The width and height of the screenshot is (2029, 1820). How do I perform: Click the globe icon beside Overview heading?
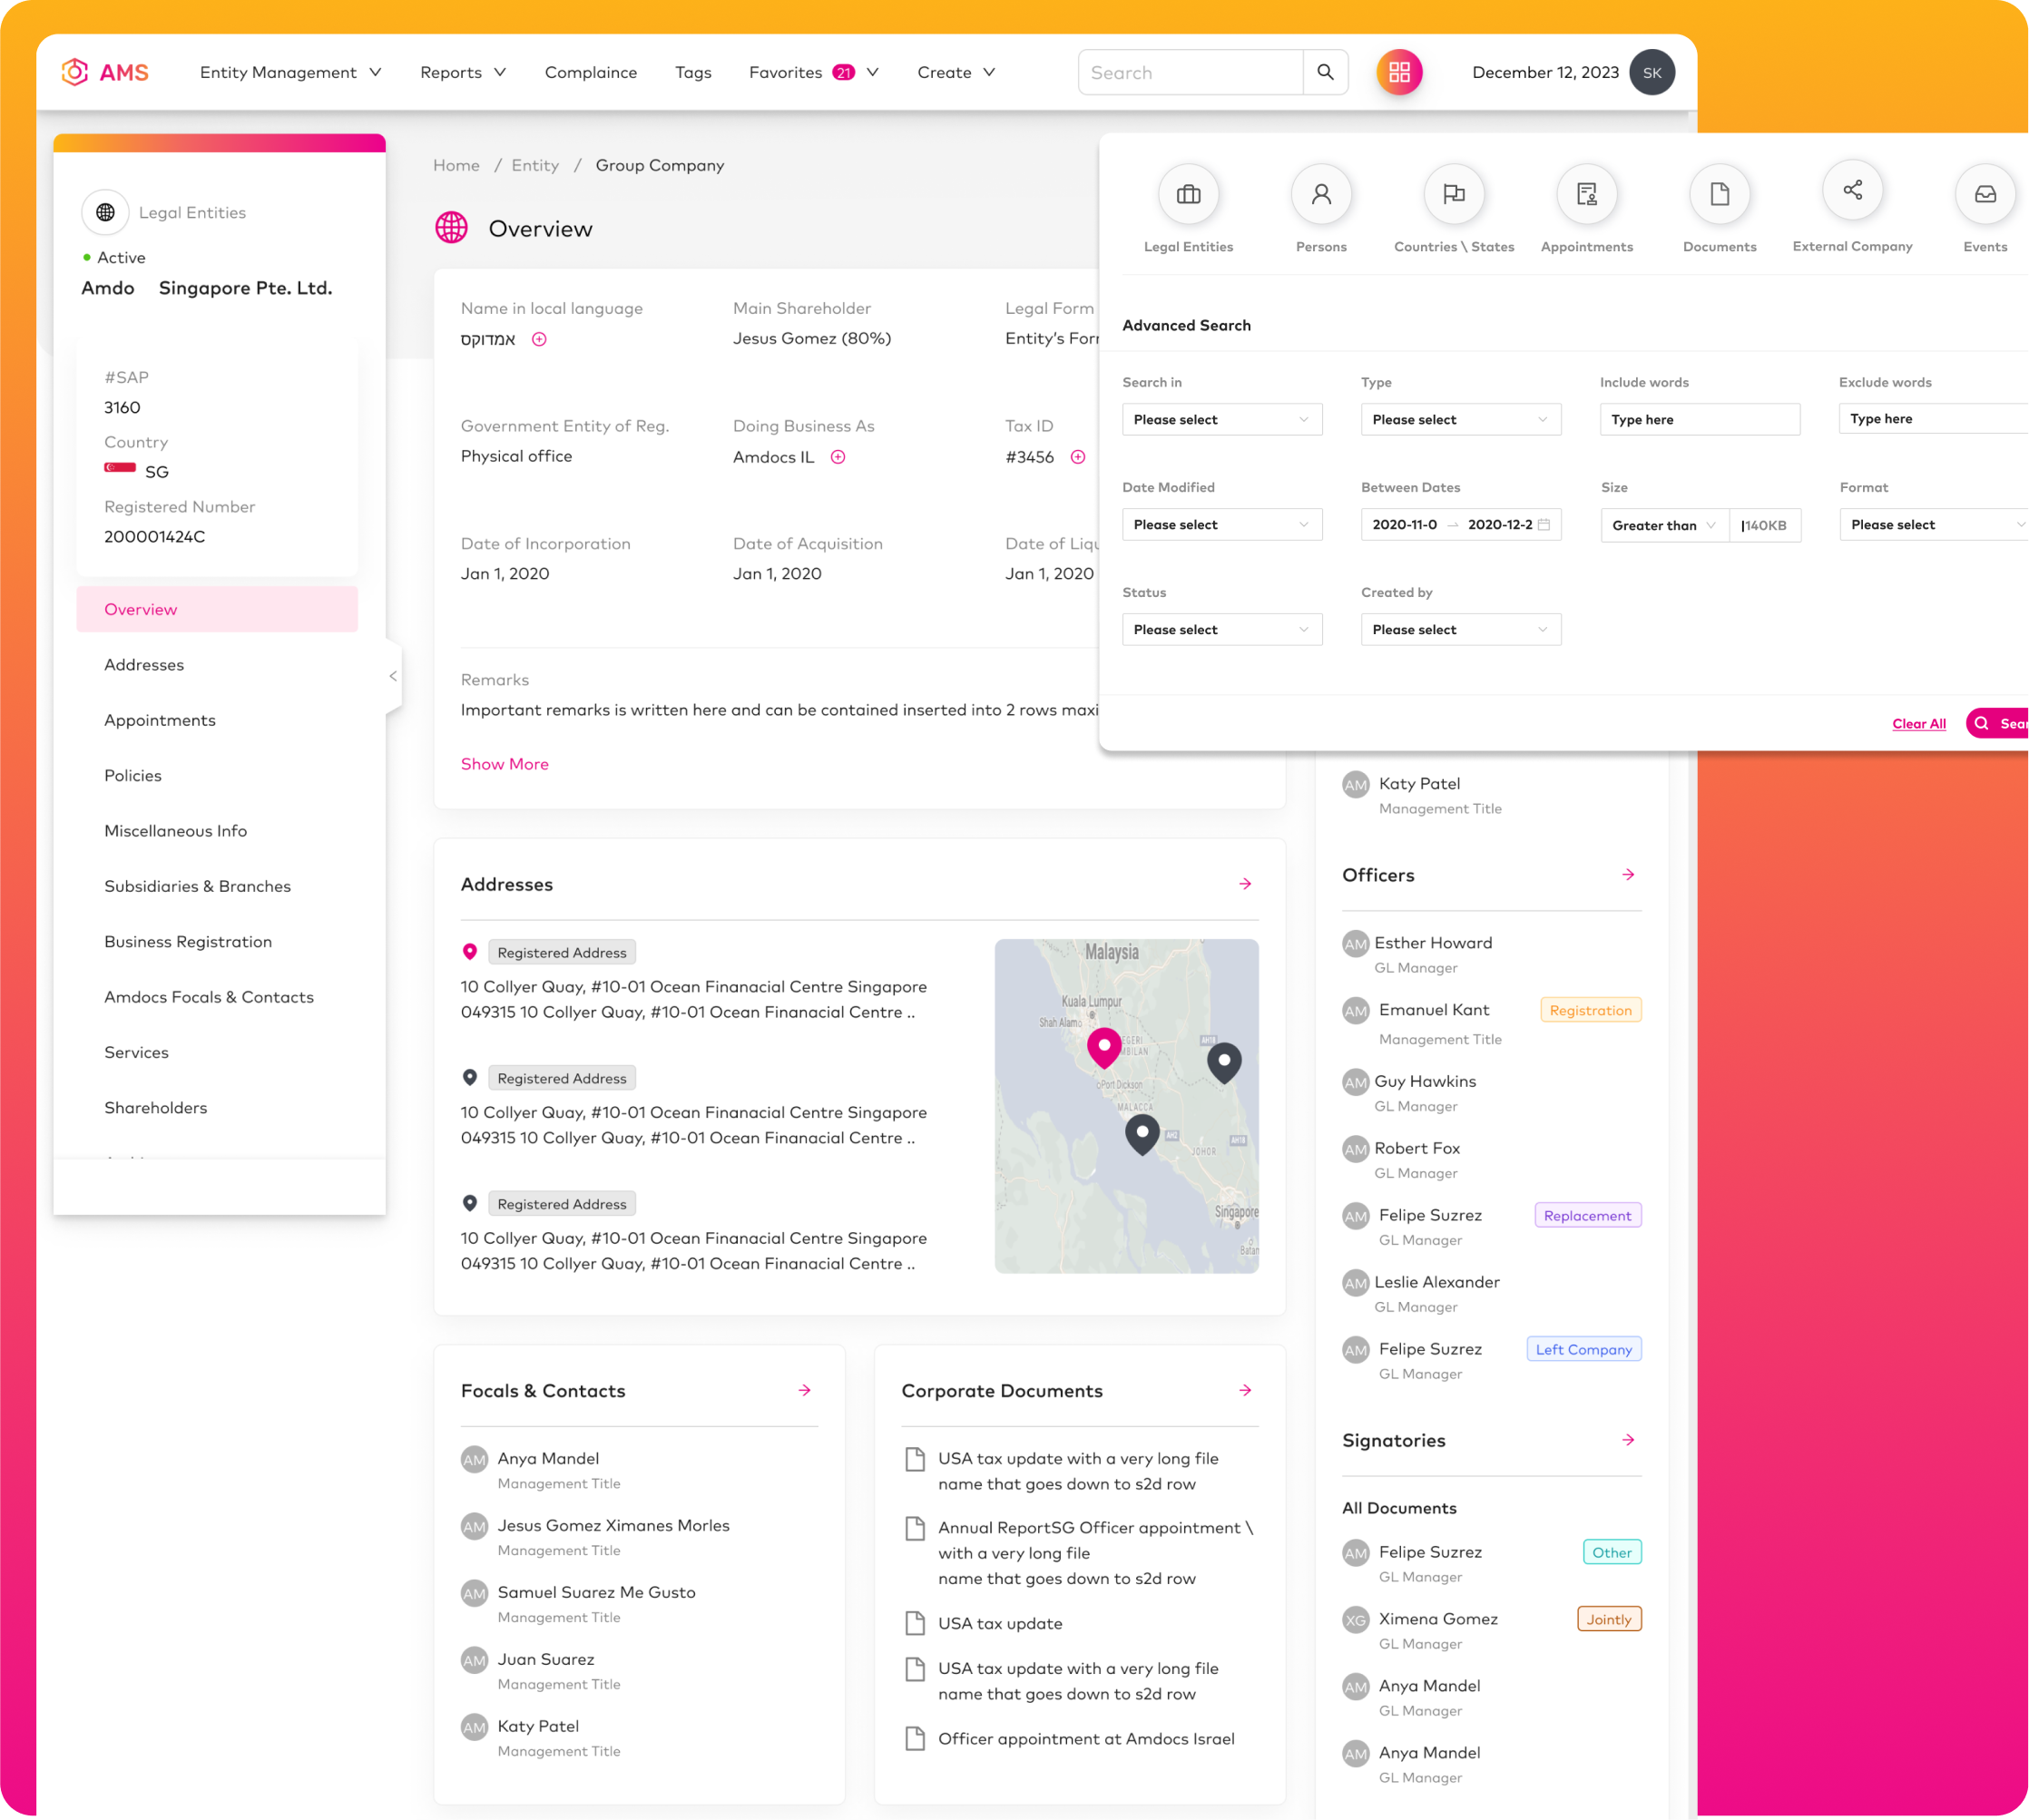pos(451,228)
